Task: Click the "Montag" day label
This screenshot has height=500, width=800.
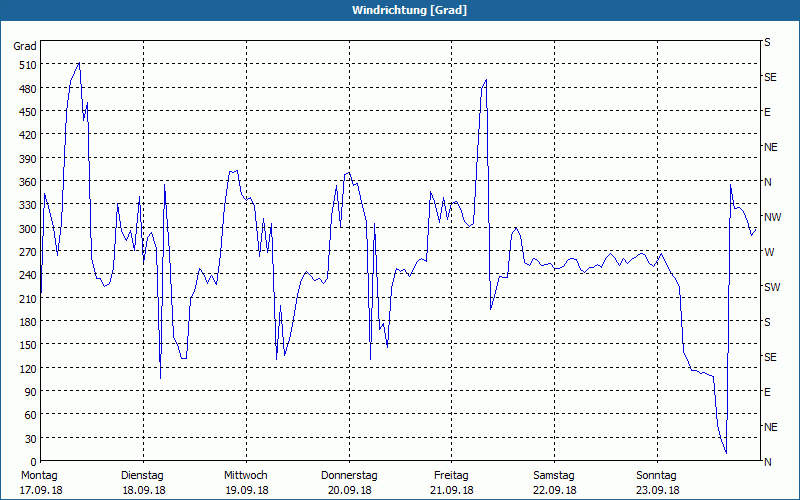Action: 39,476
